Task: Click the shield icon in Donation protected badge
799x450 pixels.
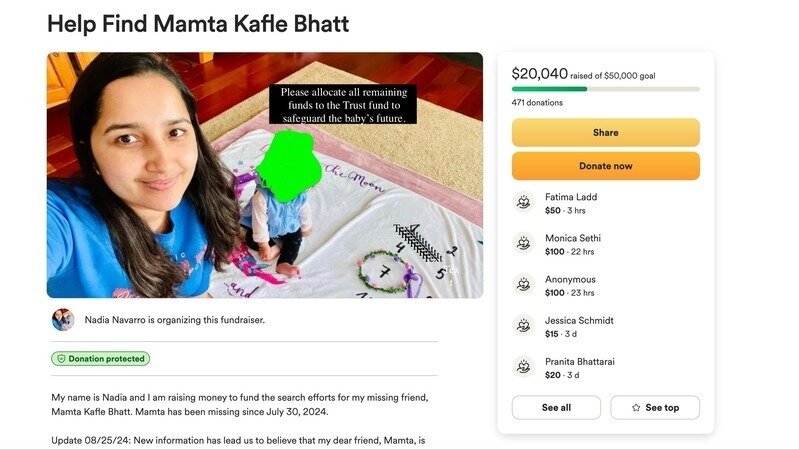Action: pos(60,358)
